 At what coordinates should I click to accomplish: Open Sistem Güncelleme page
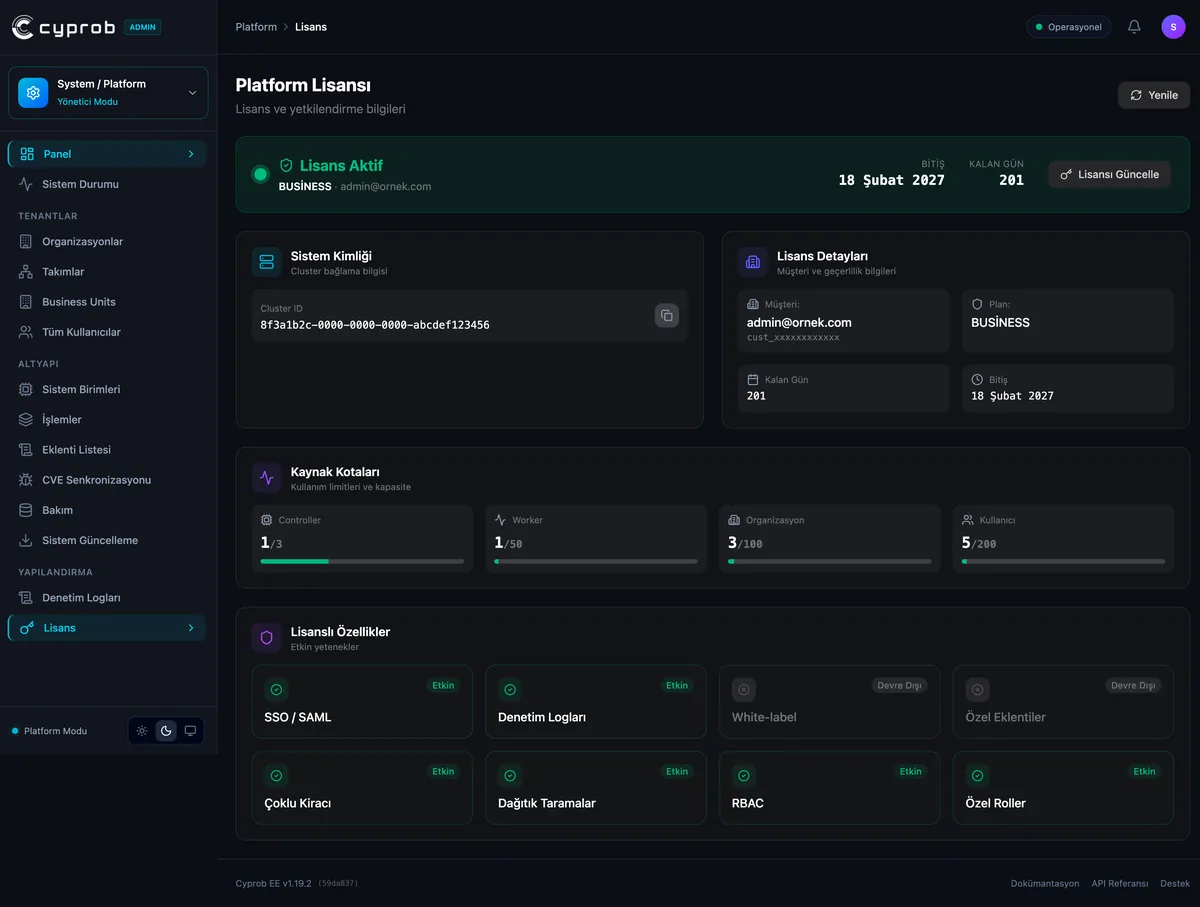pyautogui.click(x=108, y=540)
